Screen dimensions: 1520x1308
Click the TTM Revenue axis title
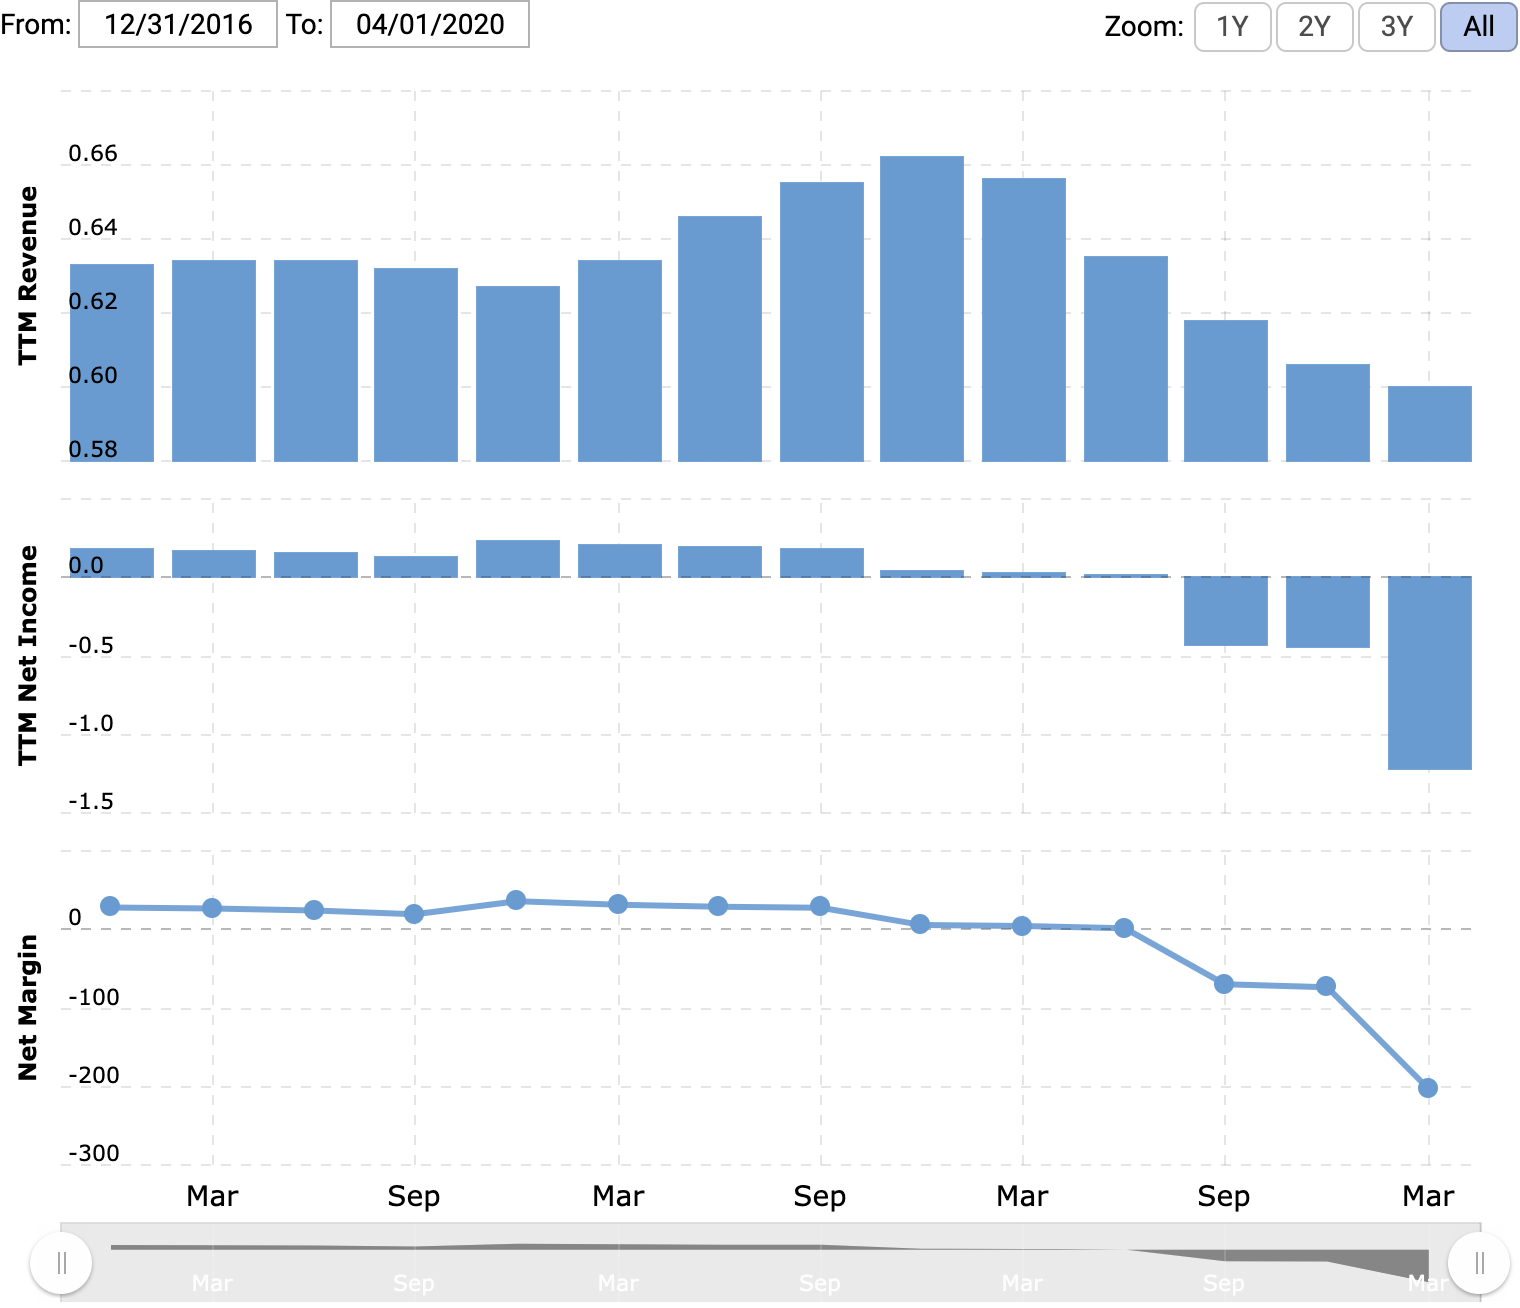[x=28, y=275]
